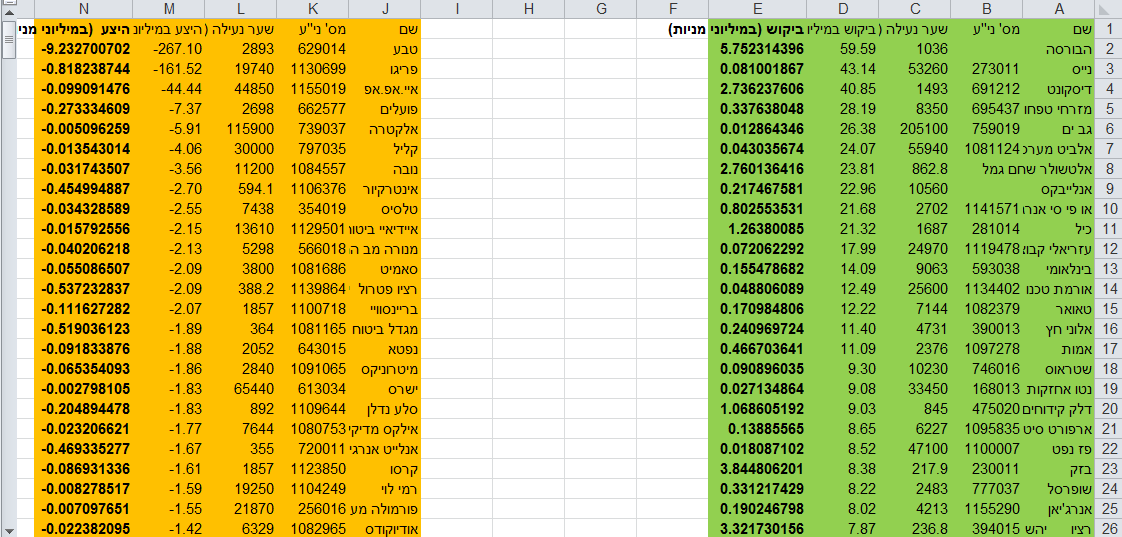The height and width of the screenshot is (537, 1122).
Task: Click cell 'כיל' in column A
Action: (x=1059, y=230)
